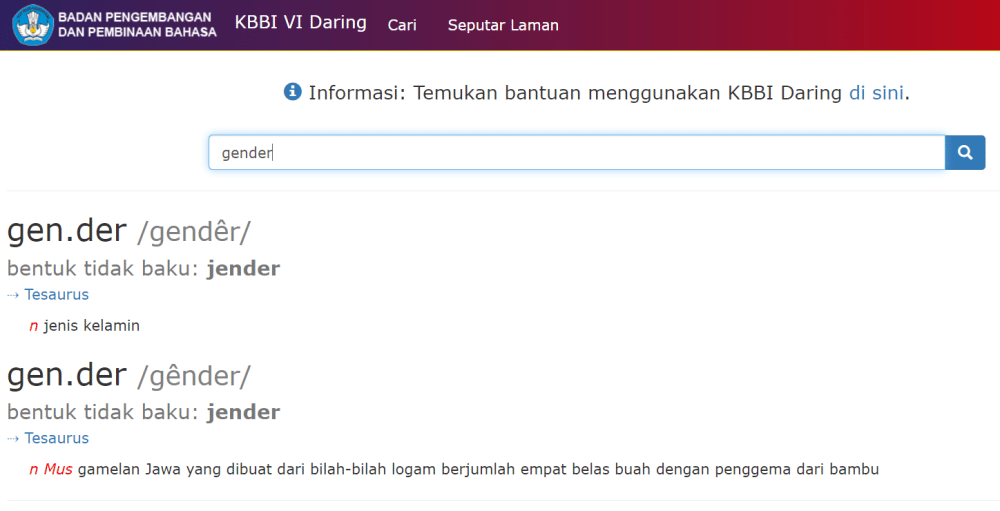Go to KBBI VI Daring home

click(x=300, y=23)
